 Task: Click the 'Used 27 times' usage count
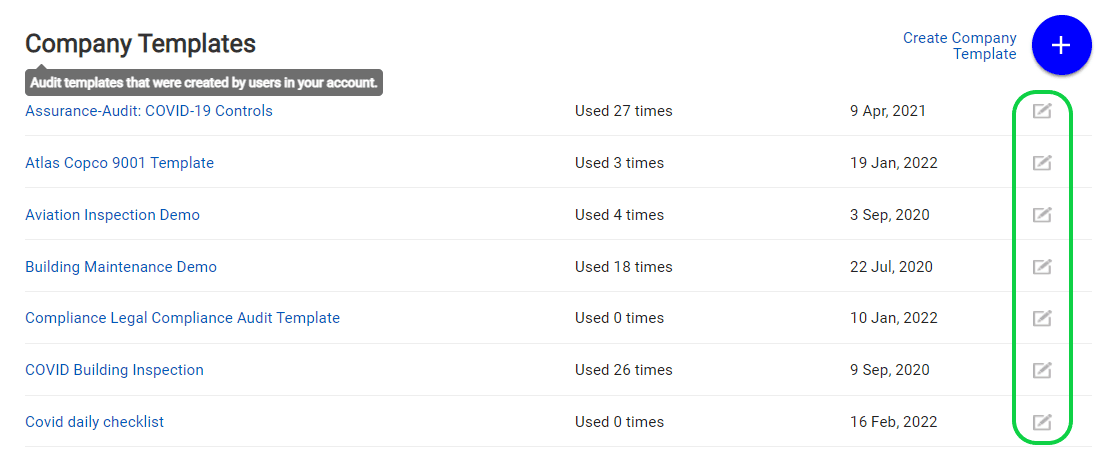click(623, 111)
